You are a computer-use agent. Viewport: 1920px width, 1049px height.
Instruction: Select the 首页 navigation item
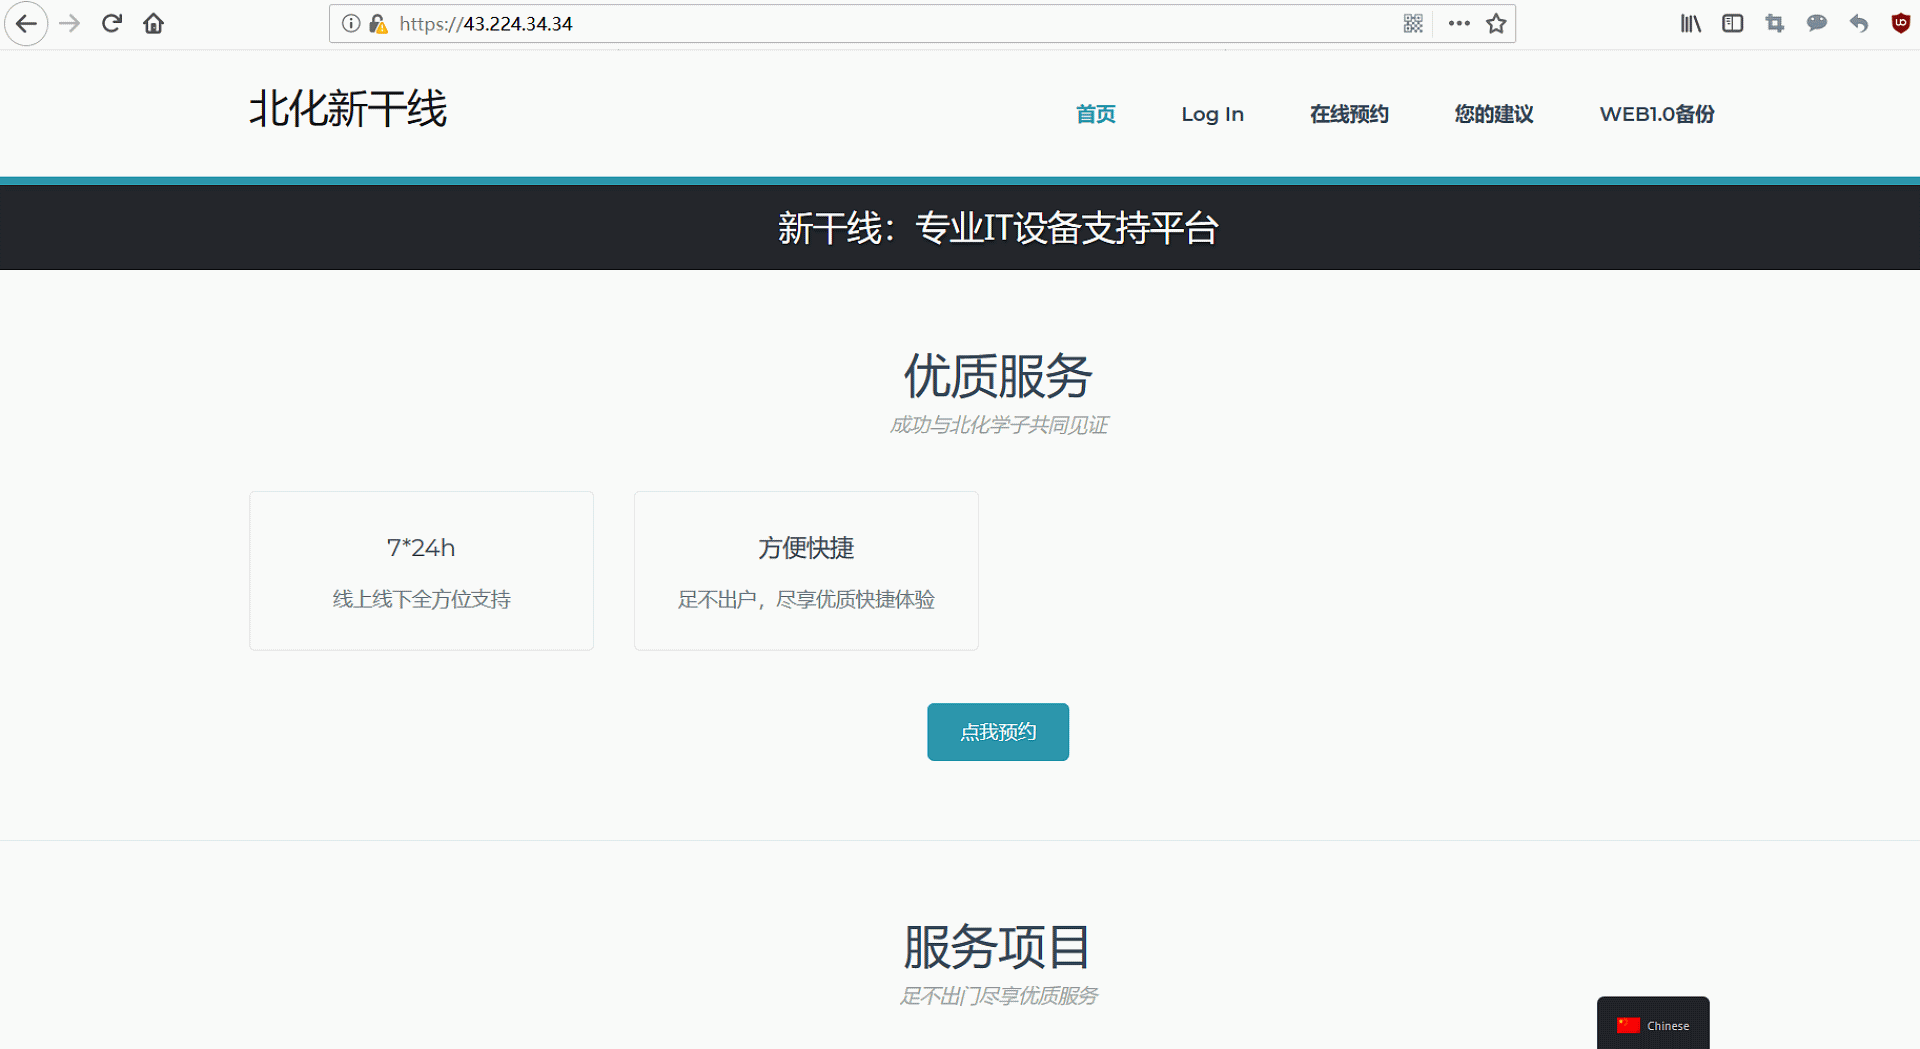point(1095,114)
